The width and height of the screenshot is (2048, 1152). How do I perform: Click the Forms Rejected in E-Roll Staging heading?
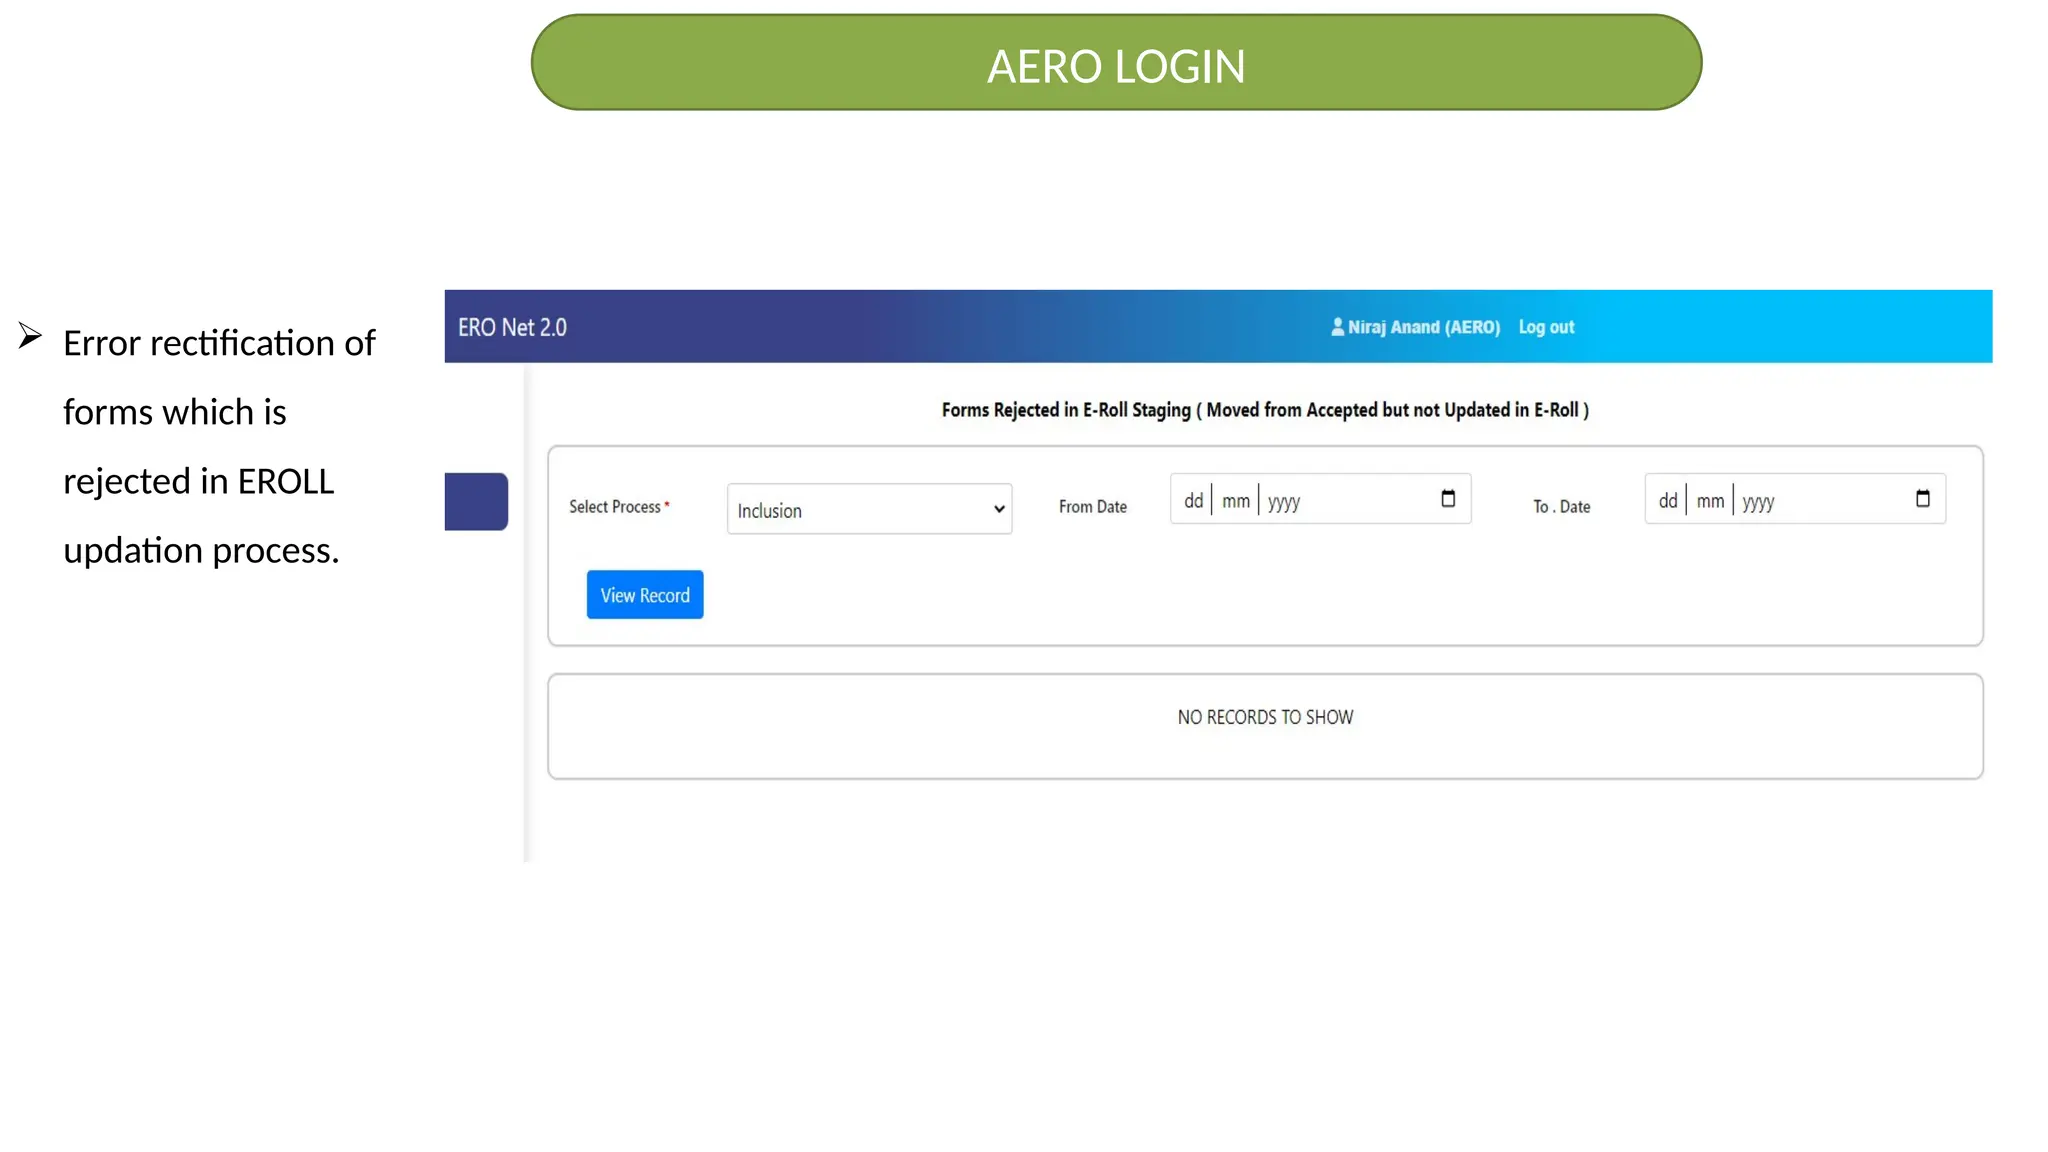(x=1265, y=410)
